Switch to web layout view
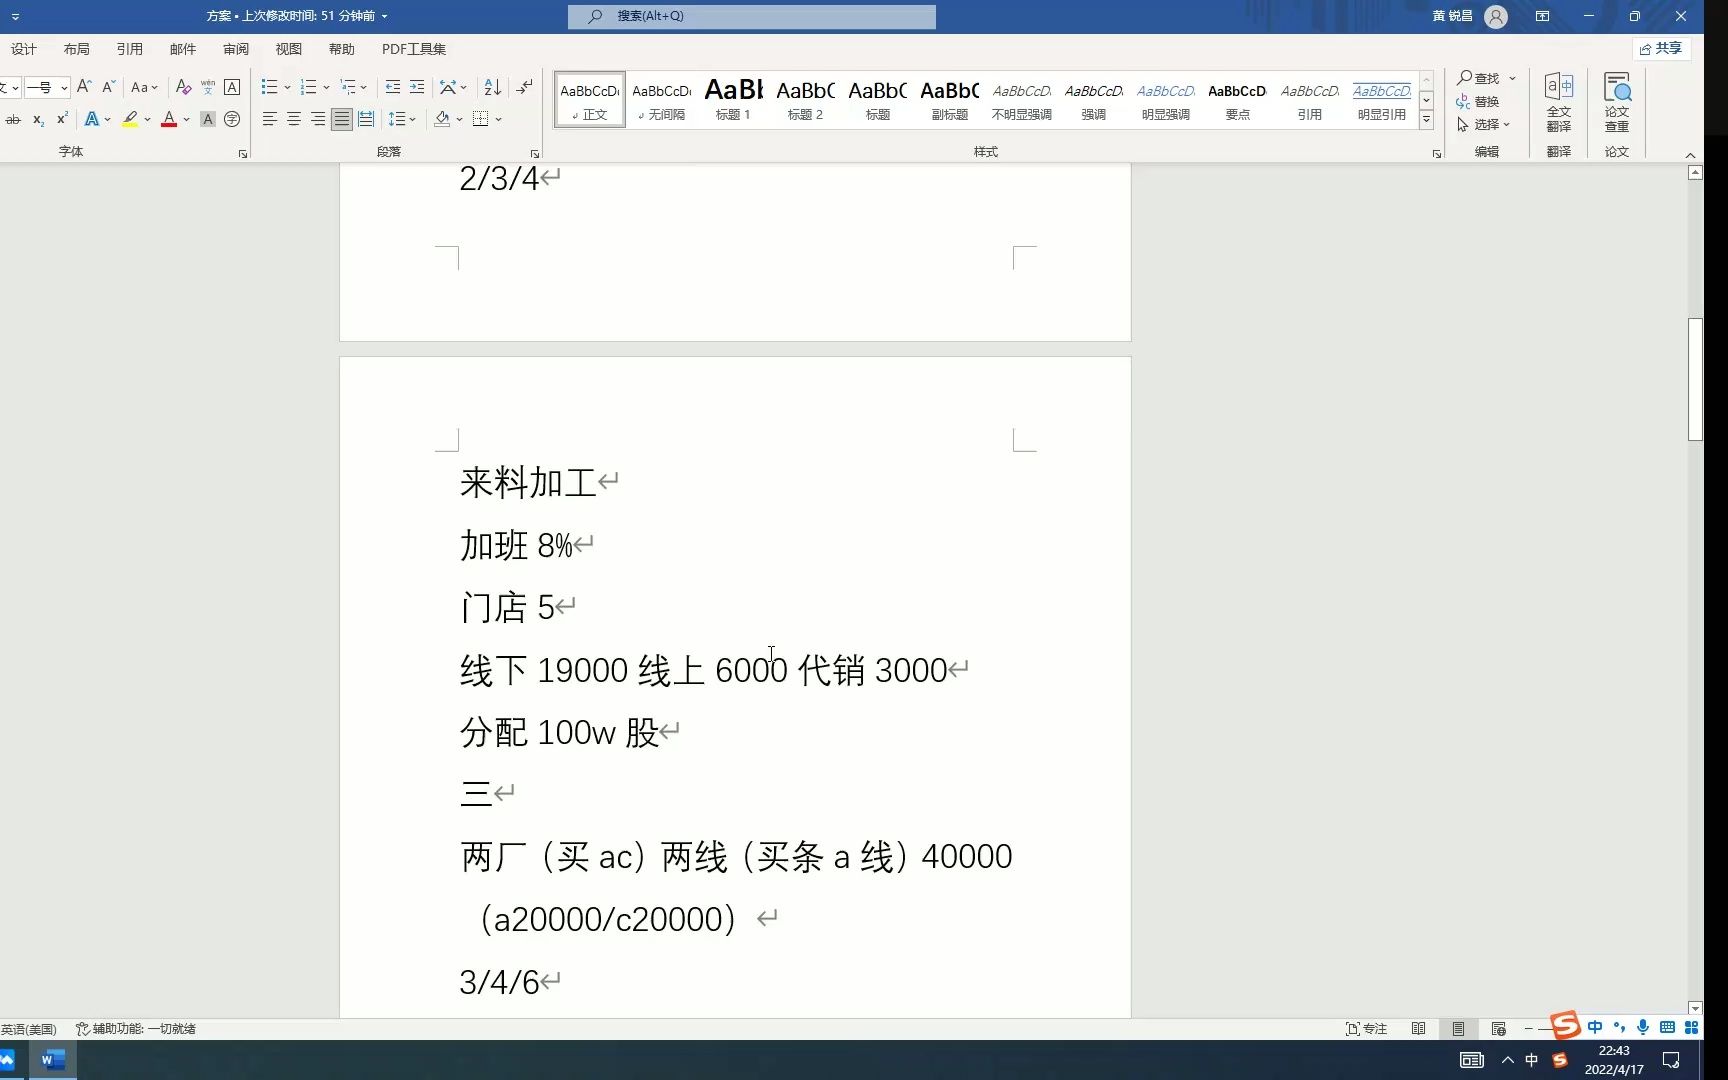 (x=1498, y=1029)
